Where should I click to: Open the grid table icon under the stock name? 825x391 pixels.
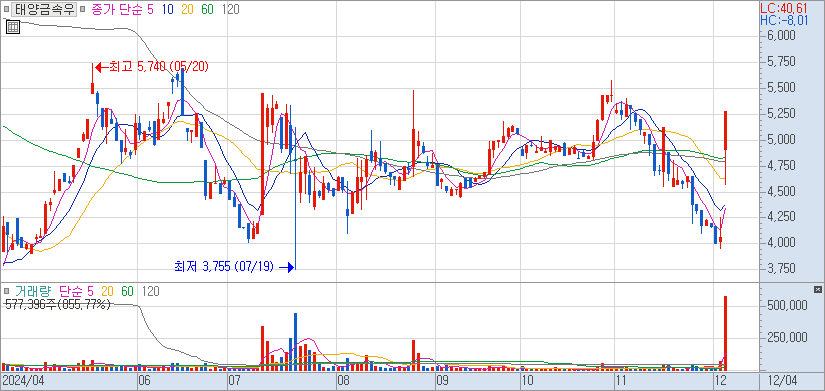pyautogui.click(x=13, y=27)
